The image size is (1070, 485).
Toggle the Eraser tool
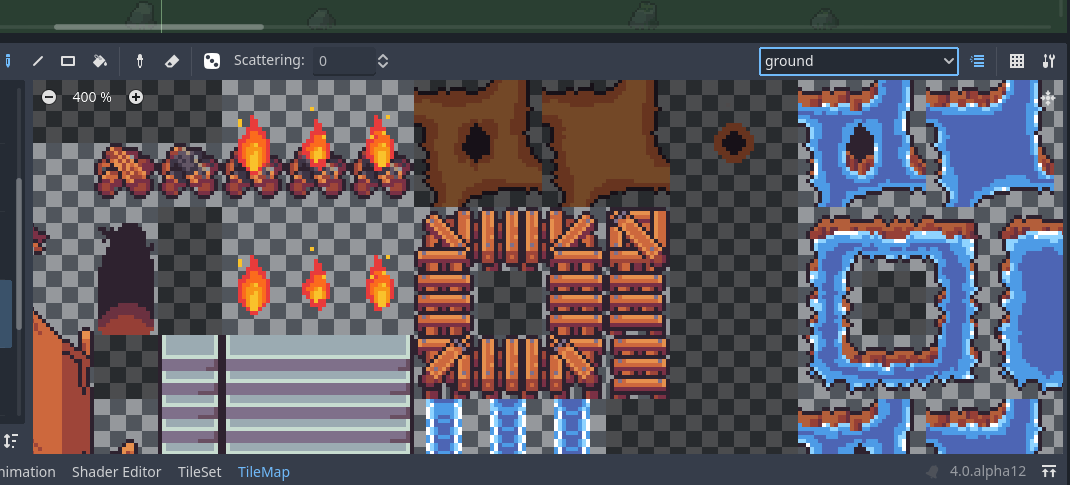coord(172,61)
